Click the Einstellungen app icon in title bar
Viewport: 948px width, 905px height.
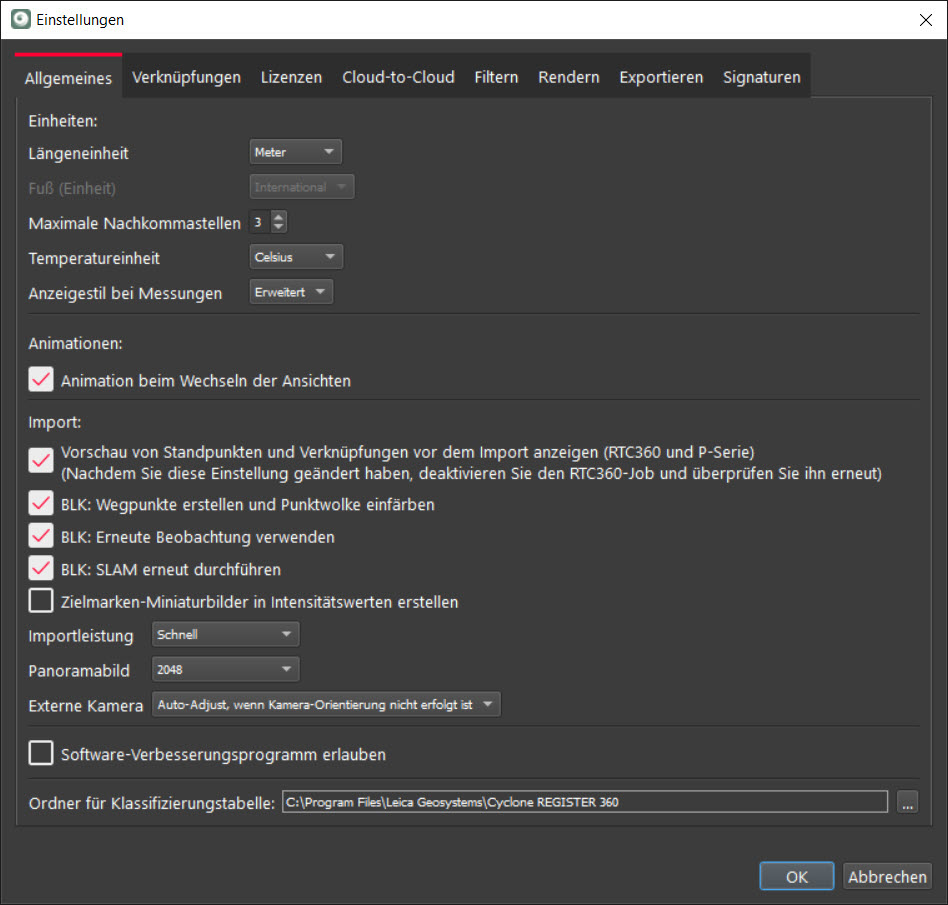point(21,19)
